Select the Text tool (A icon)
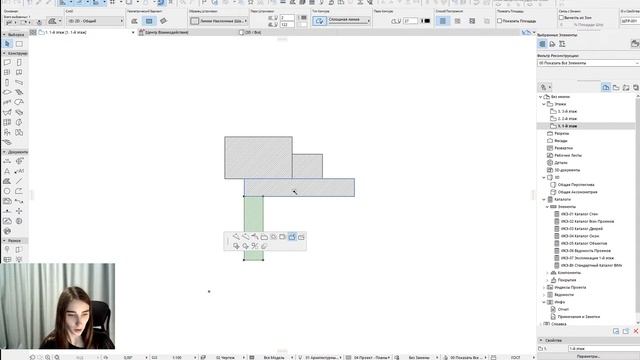The width and height of the screenshot is (640, 360). coord(7,171)
